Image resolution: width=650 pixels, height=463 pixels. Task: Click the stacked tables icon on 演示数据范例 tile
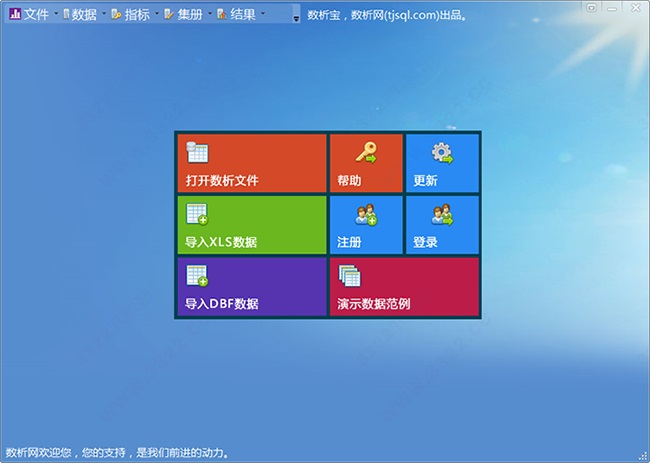coord(349,276)
